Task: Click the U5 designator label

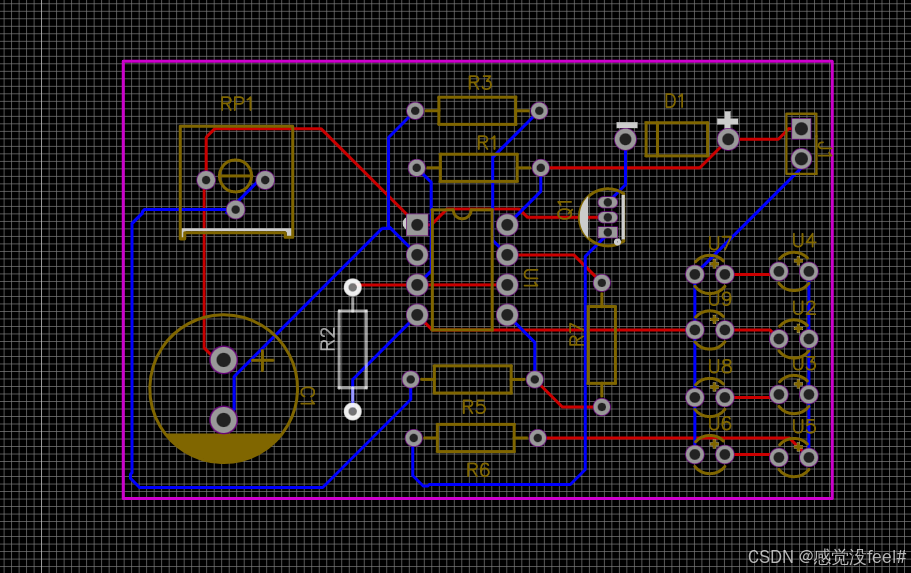Action: (x=804, y=427)
